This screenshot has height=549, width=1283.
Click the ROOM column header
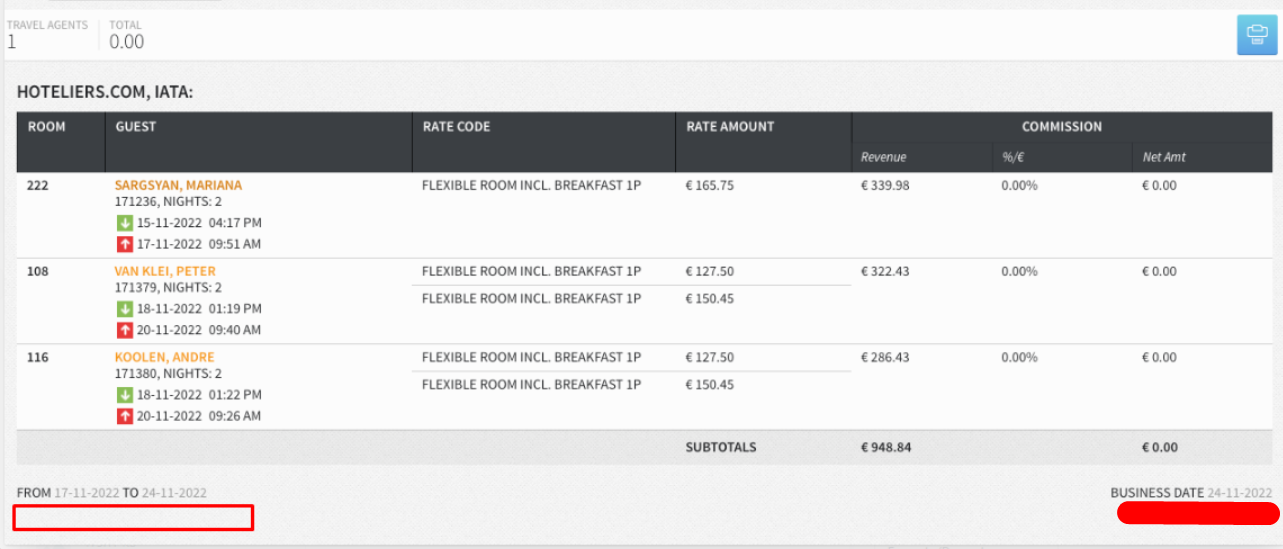tap(46, 127)
